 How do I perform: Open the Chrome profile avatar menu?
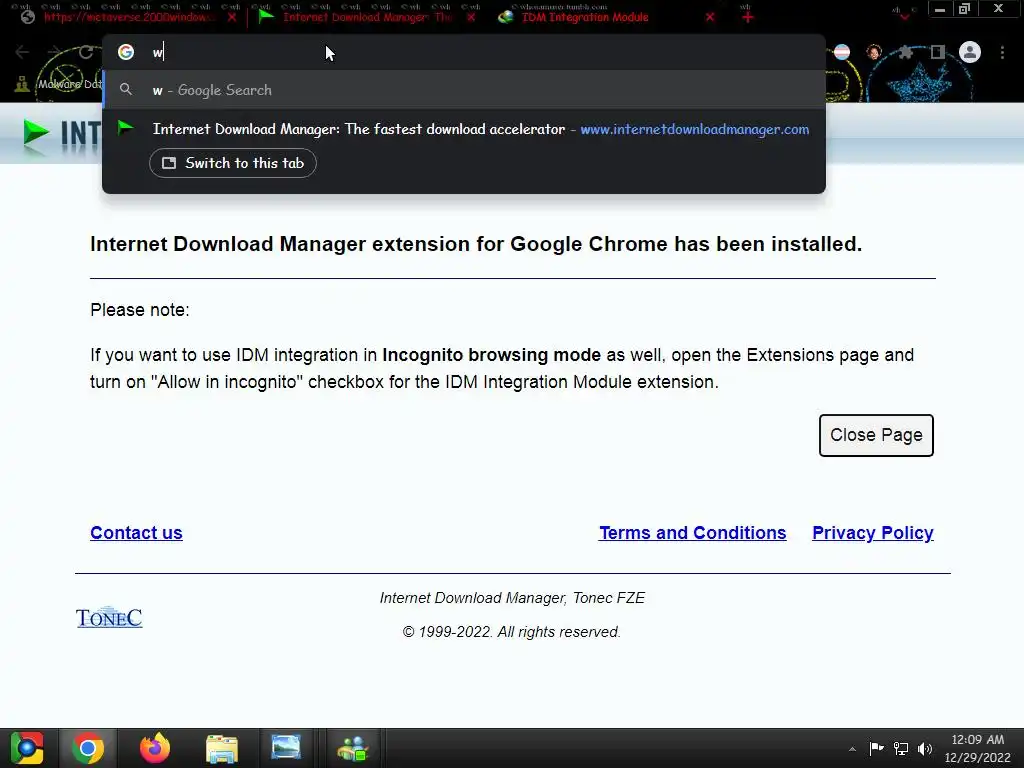970,52
